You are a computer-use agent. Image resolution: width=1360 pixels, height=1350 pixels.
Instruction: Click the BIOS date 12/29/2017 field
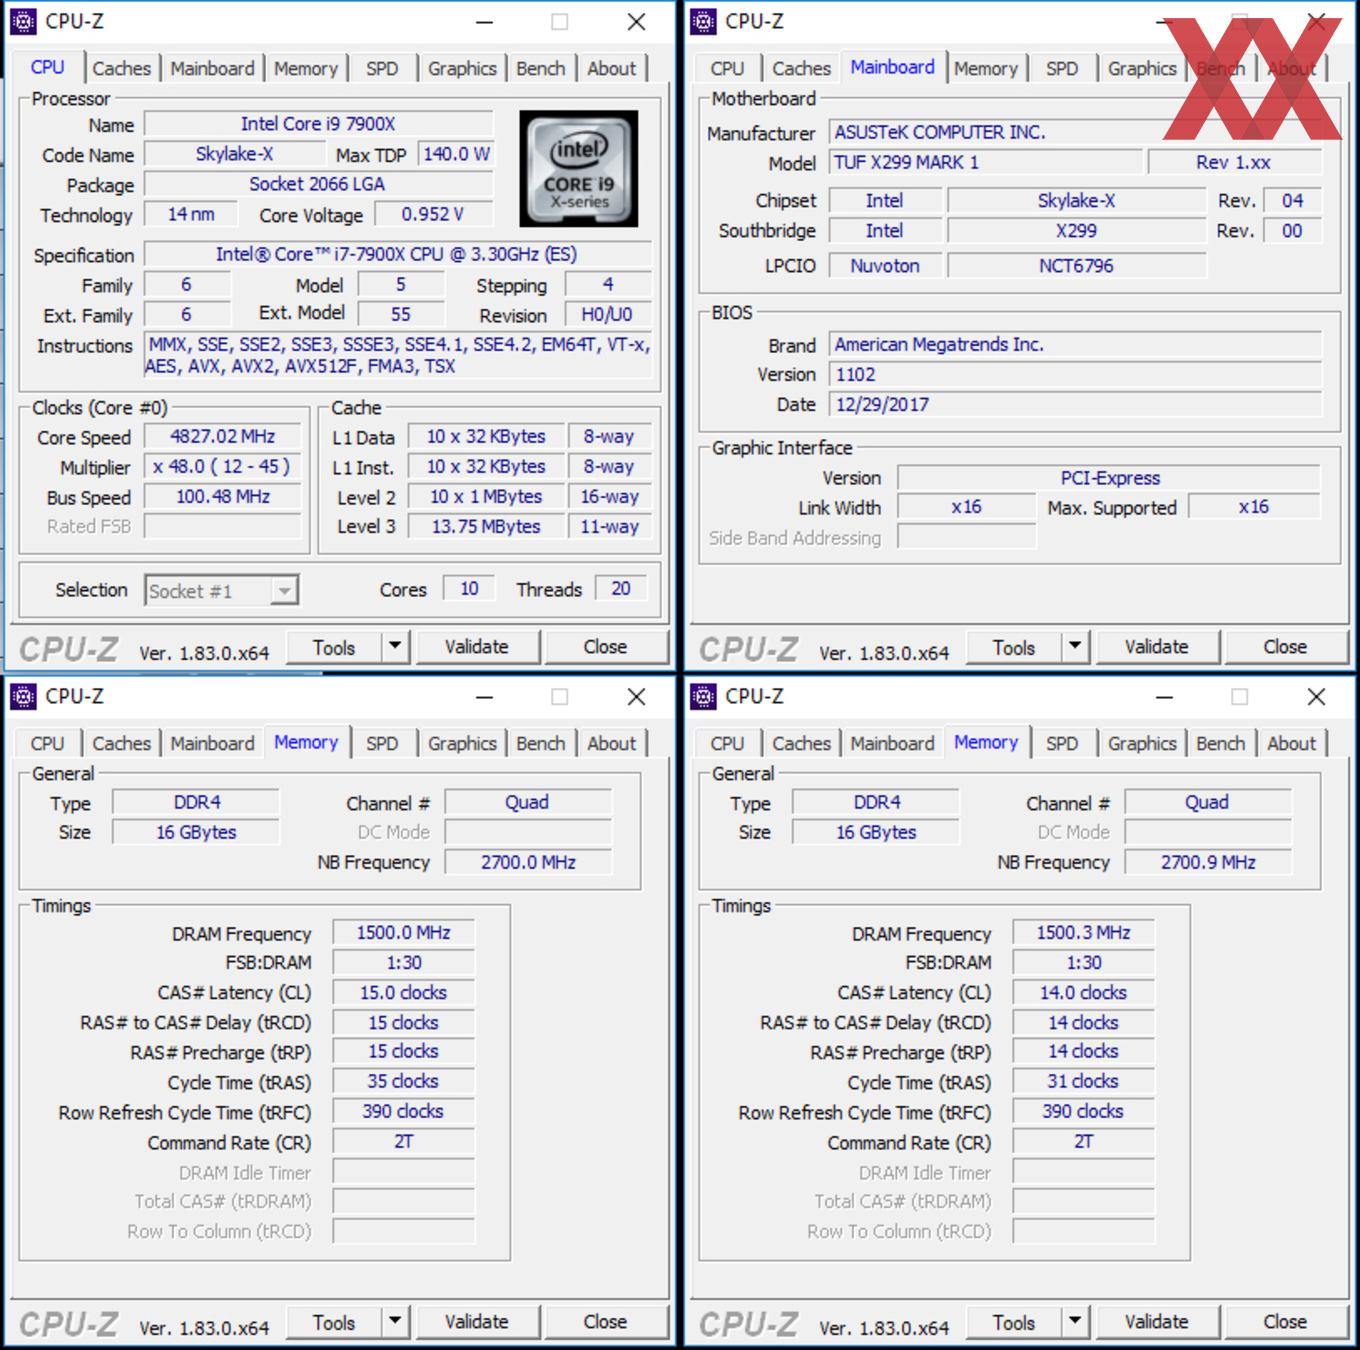tap(1075, 405)
